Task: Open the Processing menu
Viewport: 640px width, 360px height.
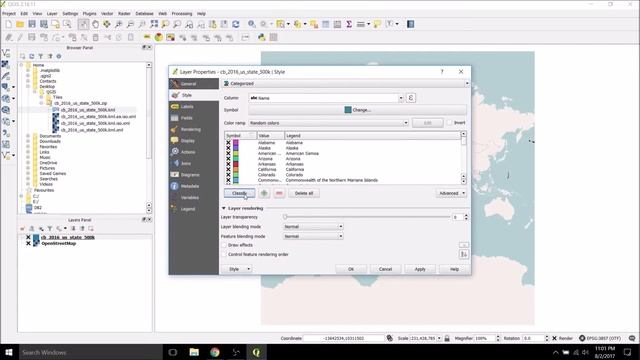Action: pos(182,13)
